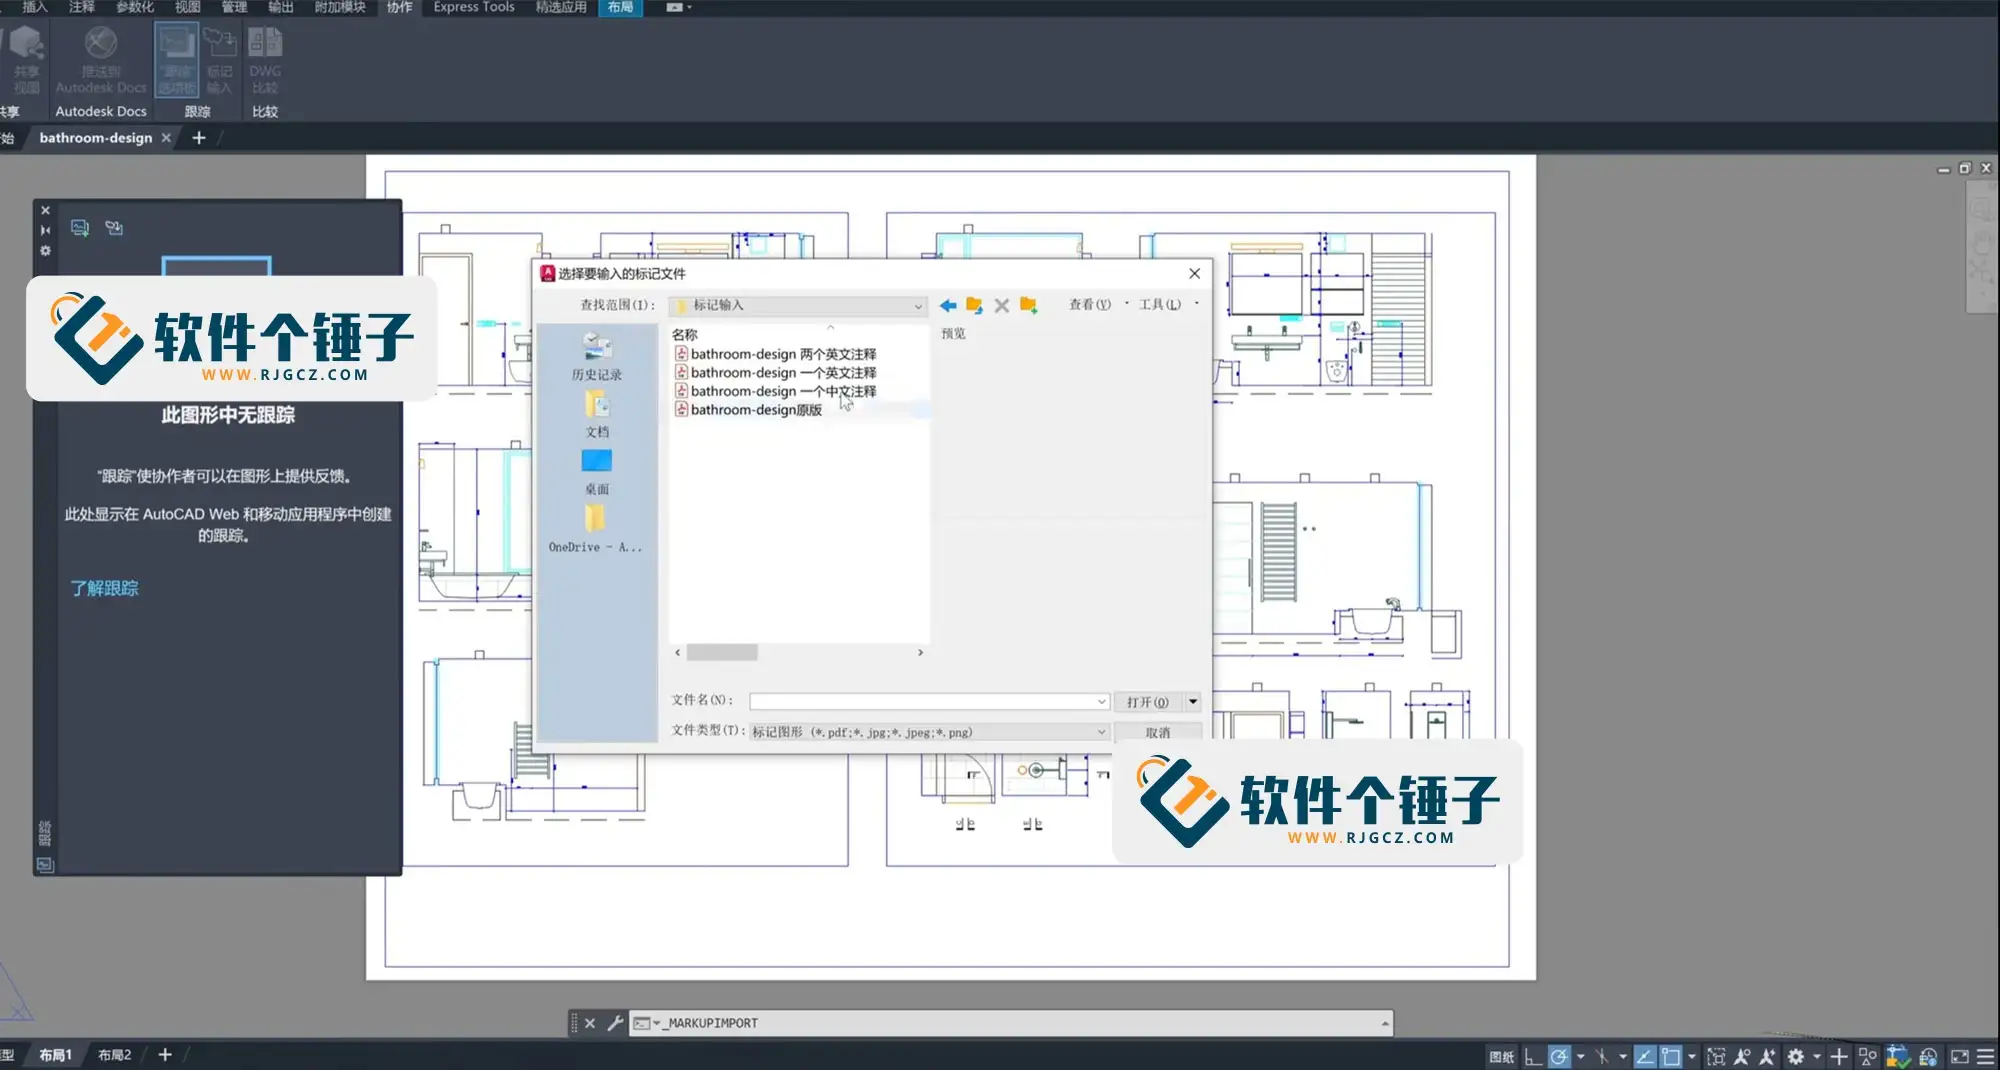
Task: Open the arrow beside the 打开 button
Action: (x=1193, y=702)
